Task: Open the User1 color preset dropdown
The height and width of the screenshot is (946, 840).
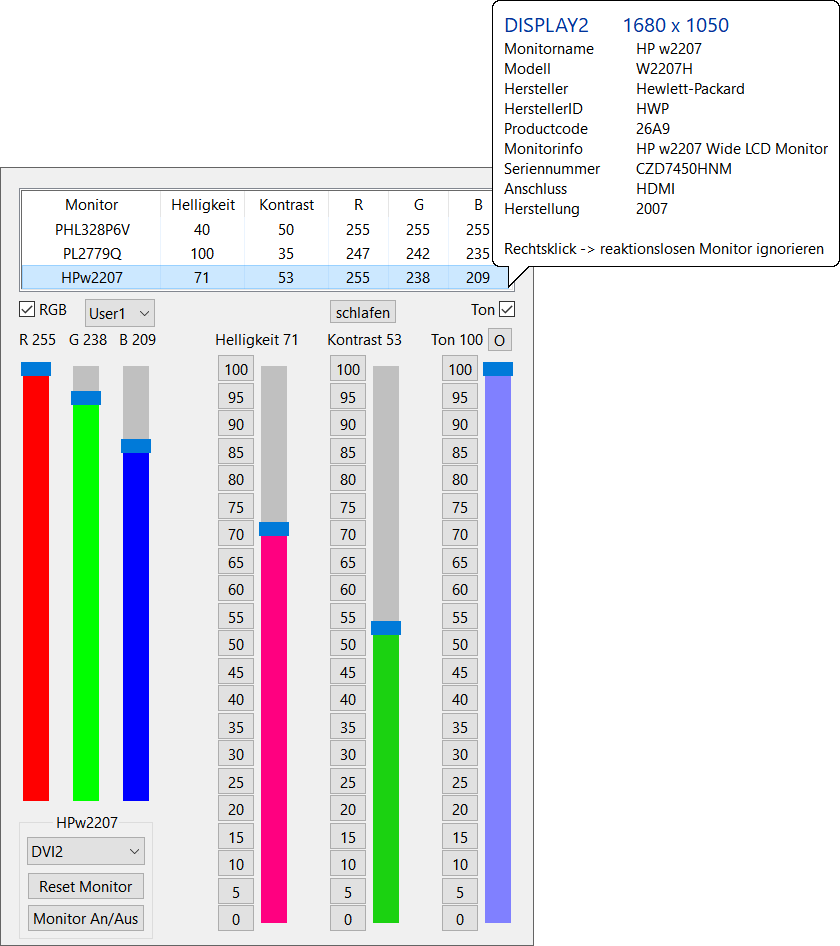Action: pyautogui.click(x=119, y=313)
